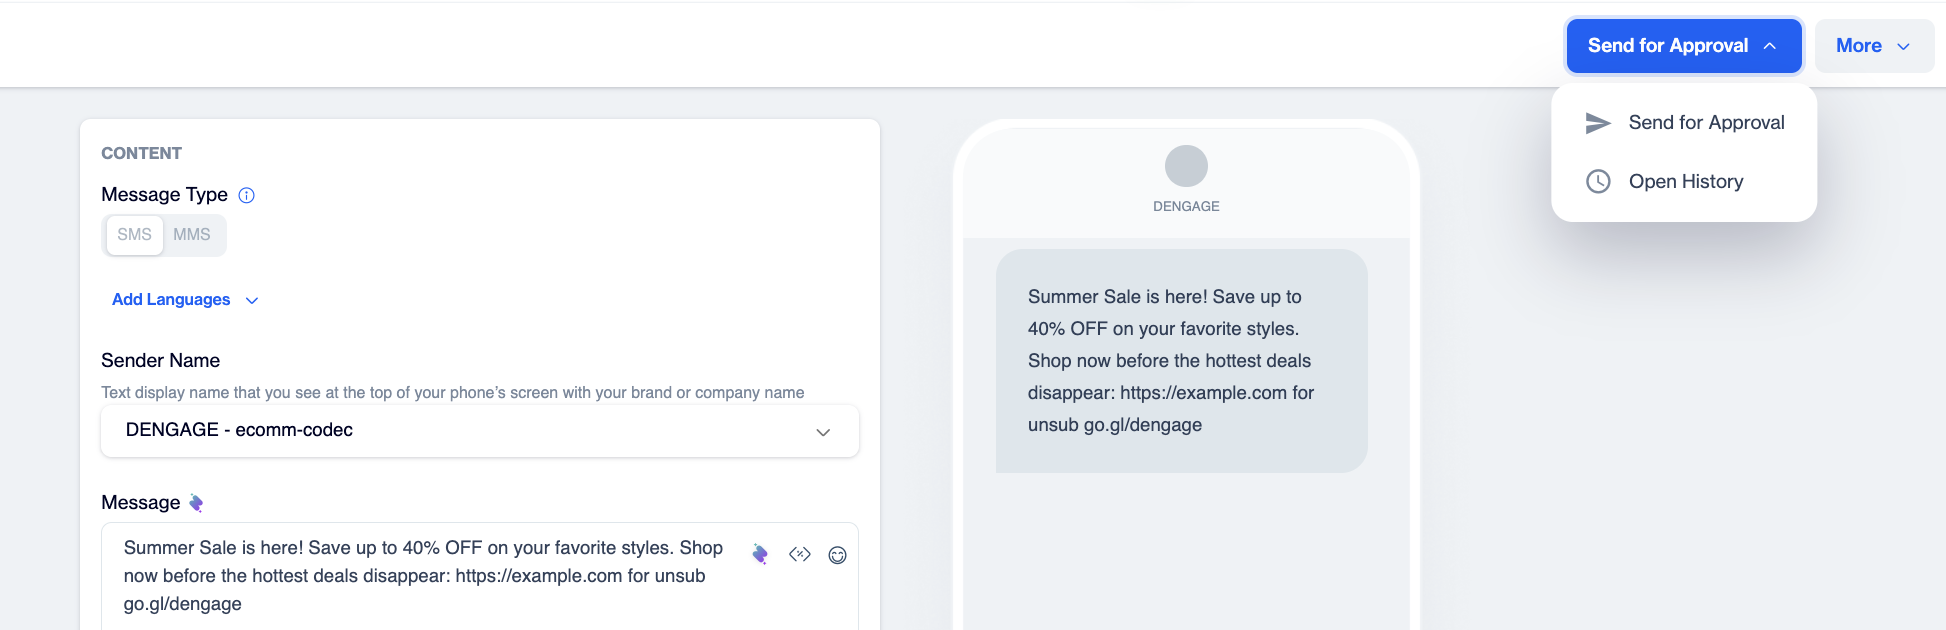Image resolution: width=1946 pixels, height=630 pixels.
Task: Collapse the Send for Approval dropdown button
Action: [x=1684, y=46]
